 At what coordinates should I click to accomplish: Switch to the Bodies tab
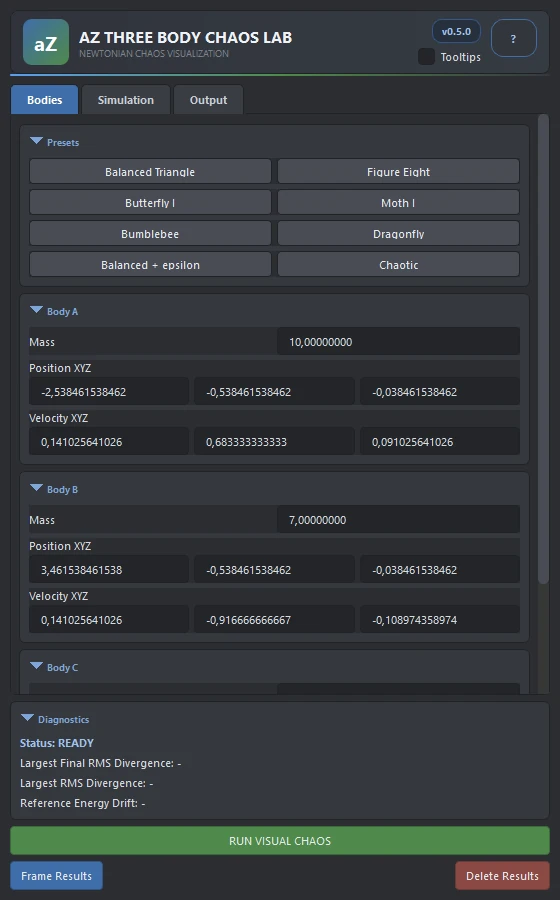(45, 100)
